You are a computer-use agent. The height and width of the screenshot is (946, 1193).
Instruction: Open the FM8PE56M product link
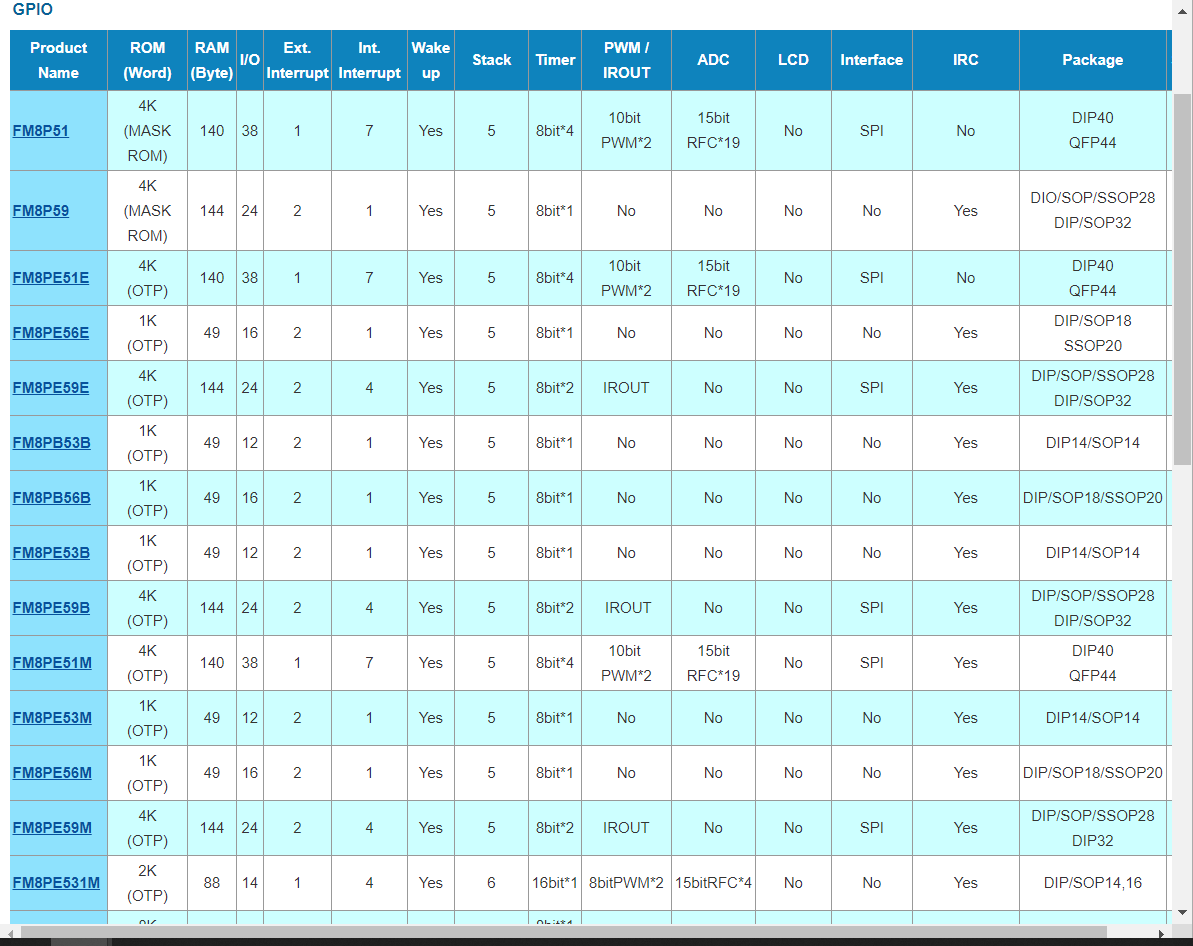52,772
